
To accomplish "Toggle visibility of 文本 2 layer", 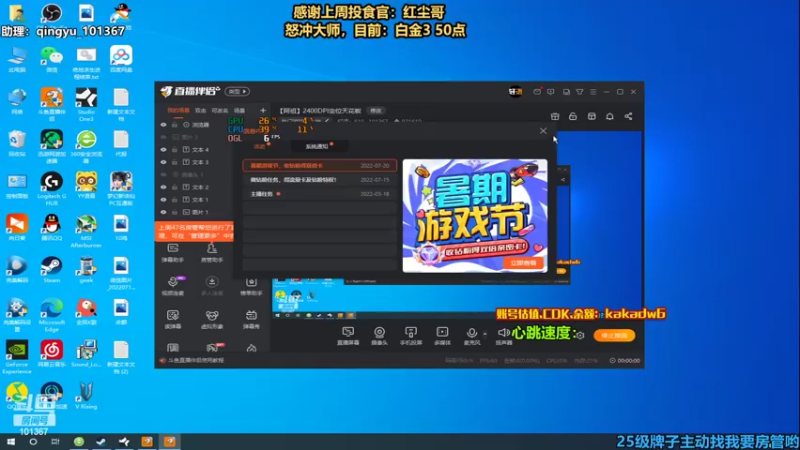I will 163,187.
